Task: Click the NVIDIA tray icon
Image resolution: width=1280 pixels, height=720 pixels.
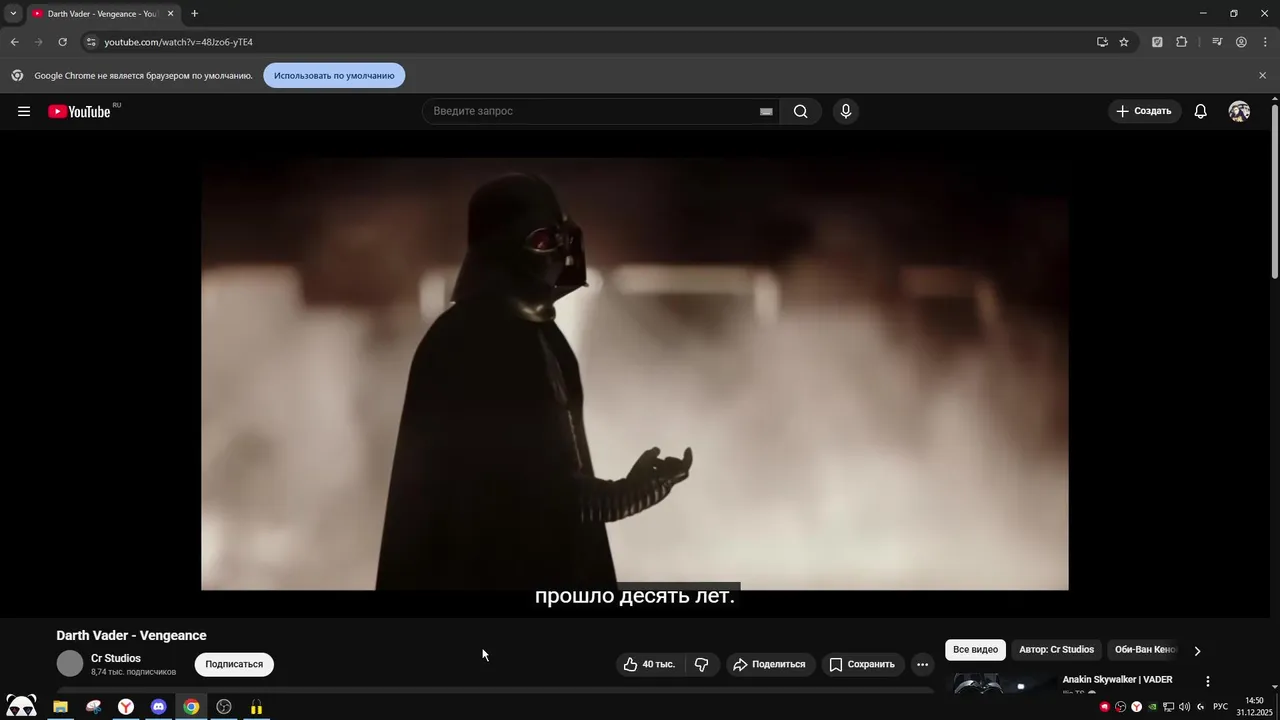Action: (1152, 707)
